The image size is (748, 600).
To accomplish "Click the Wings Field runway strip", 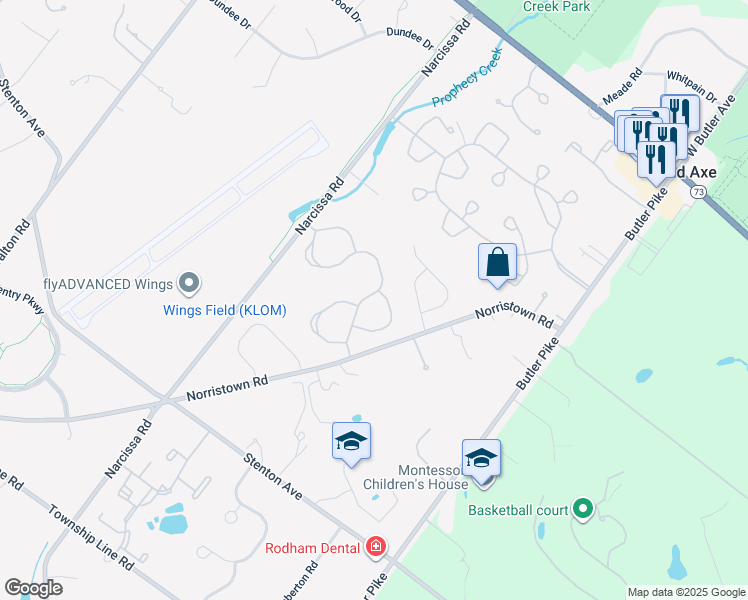I will coord(194,224).
